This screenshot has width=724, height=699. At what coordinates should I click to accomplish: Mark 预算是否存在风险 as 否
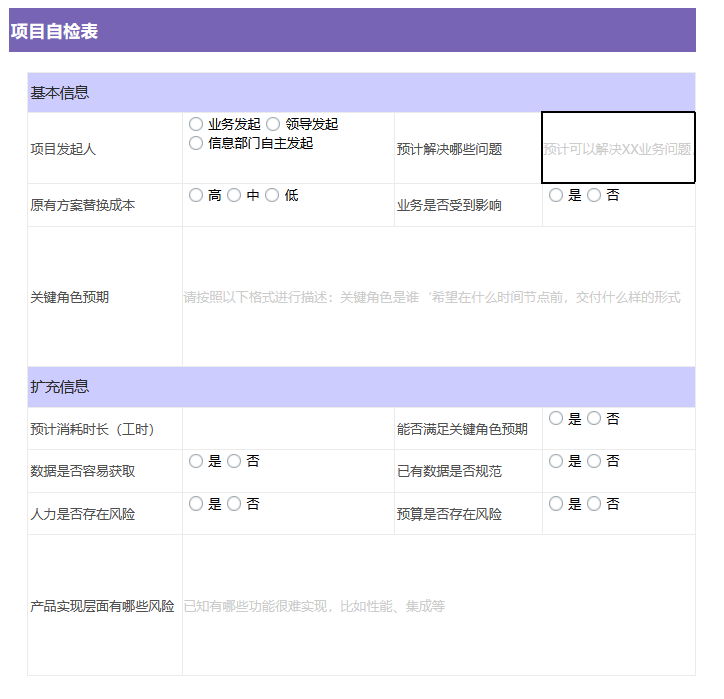594,504
